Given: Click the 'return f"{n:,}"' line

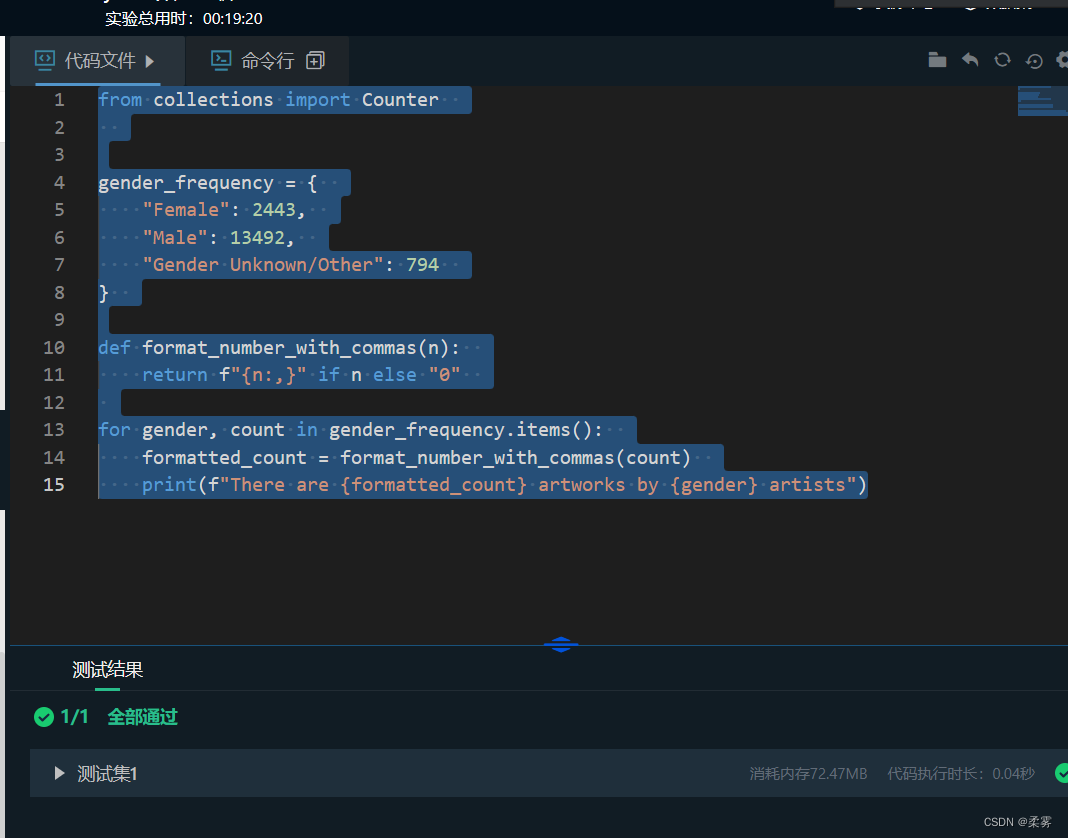Looking at the screenshot, I should click(301, 375).
